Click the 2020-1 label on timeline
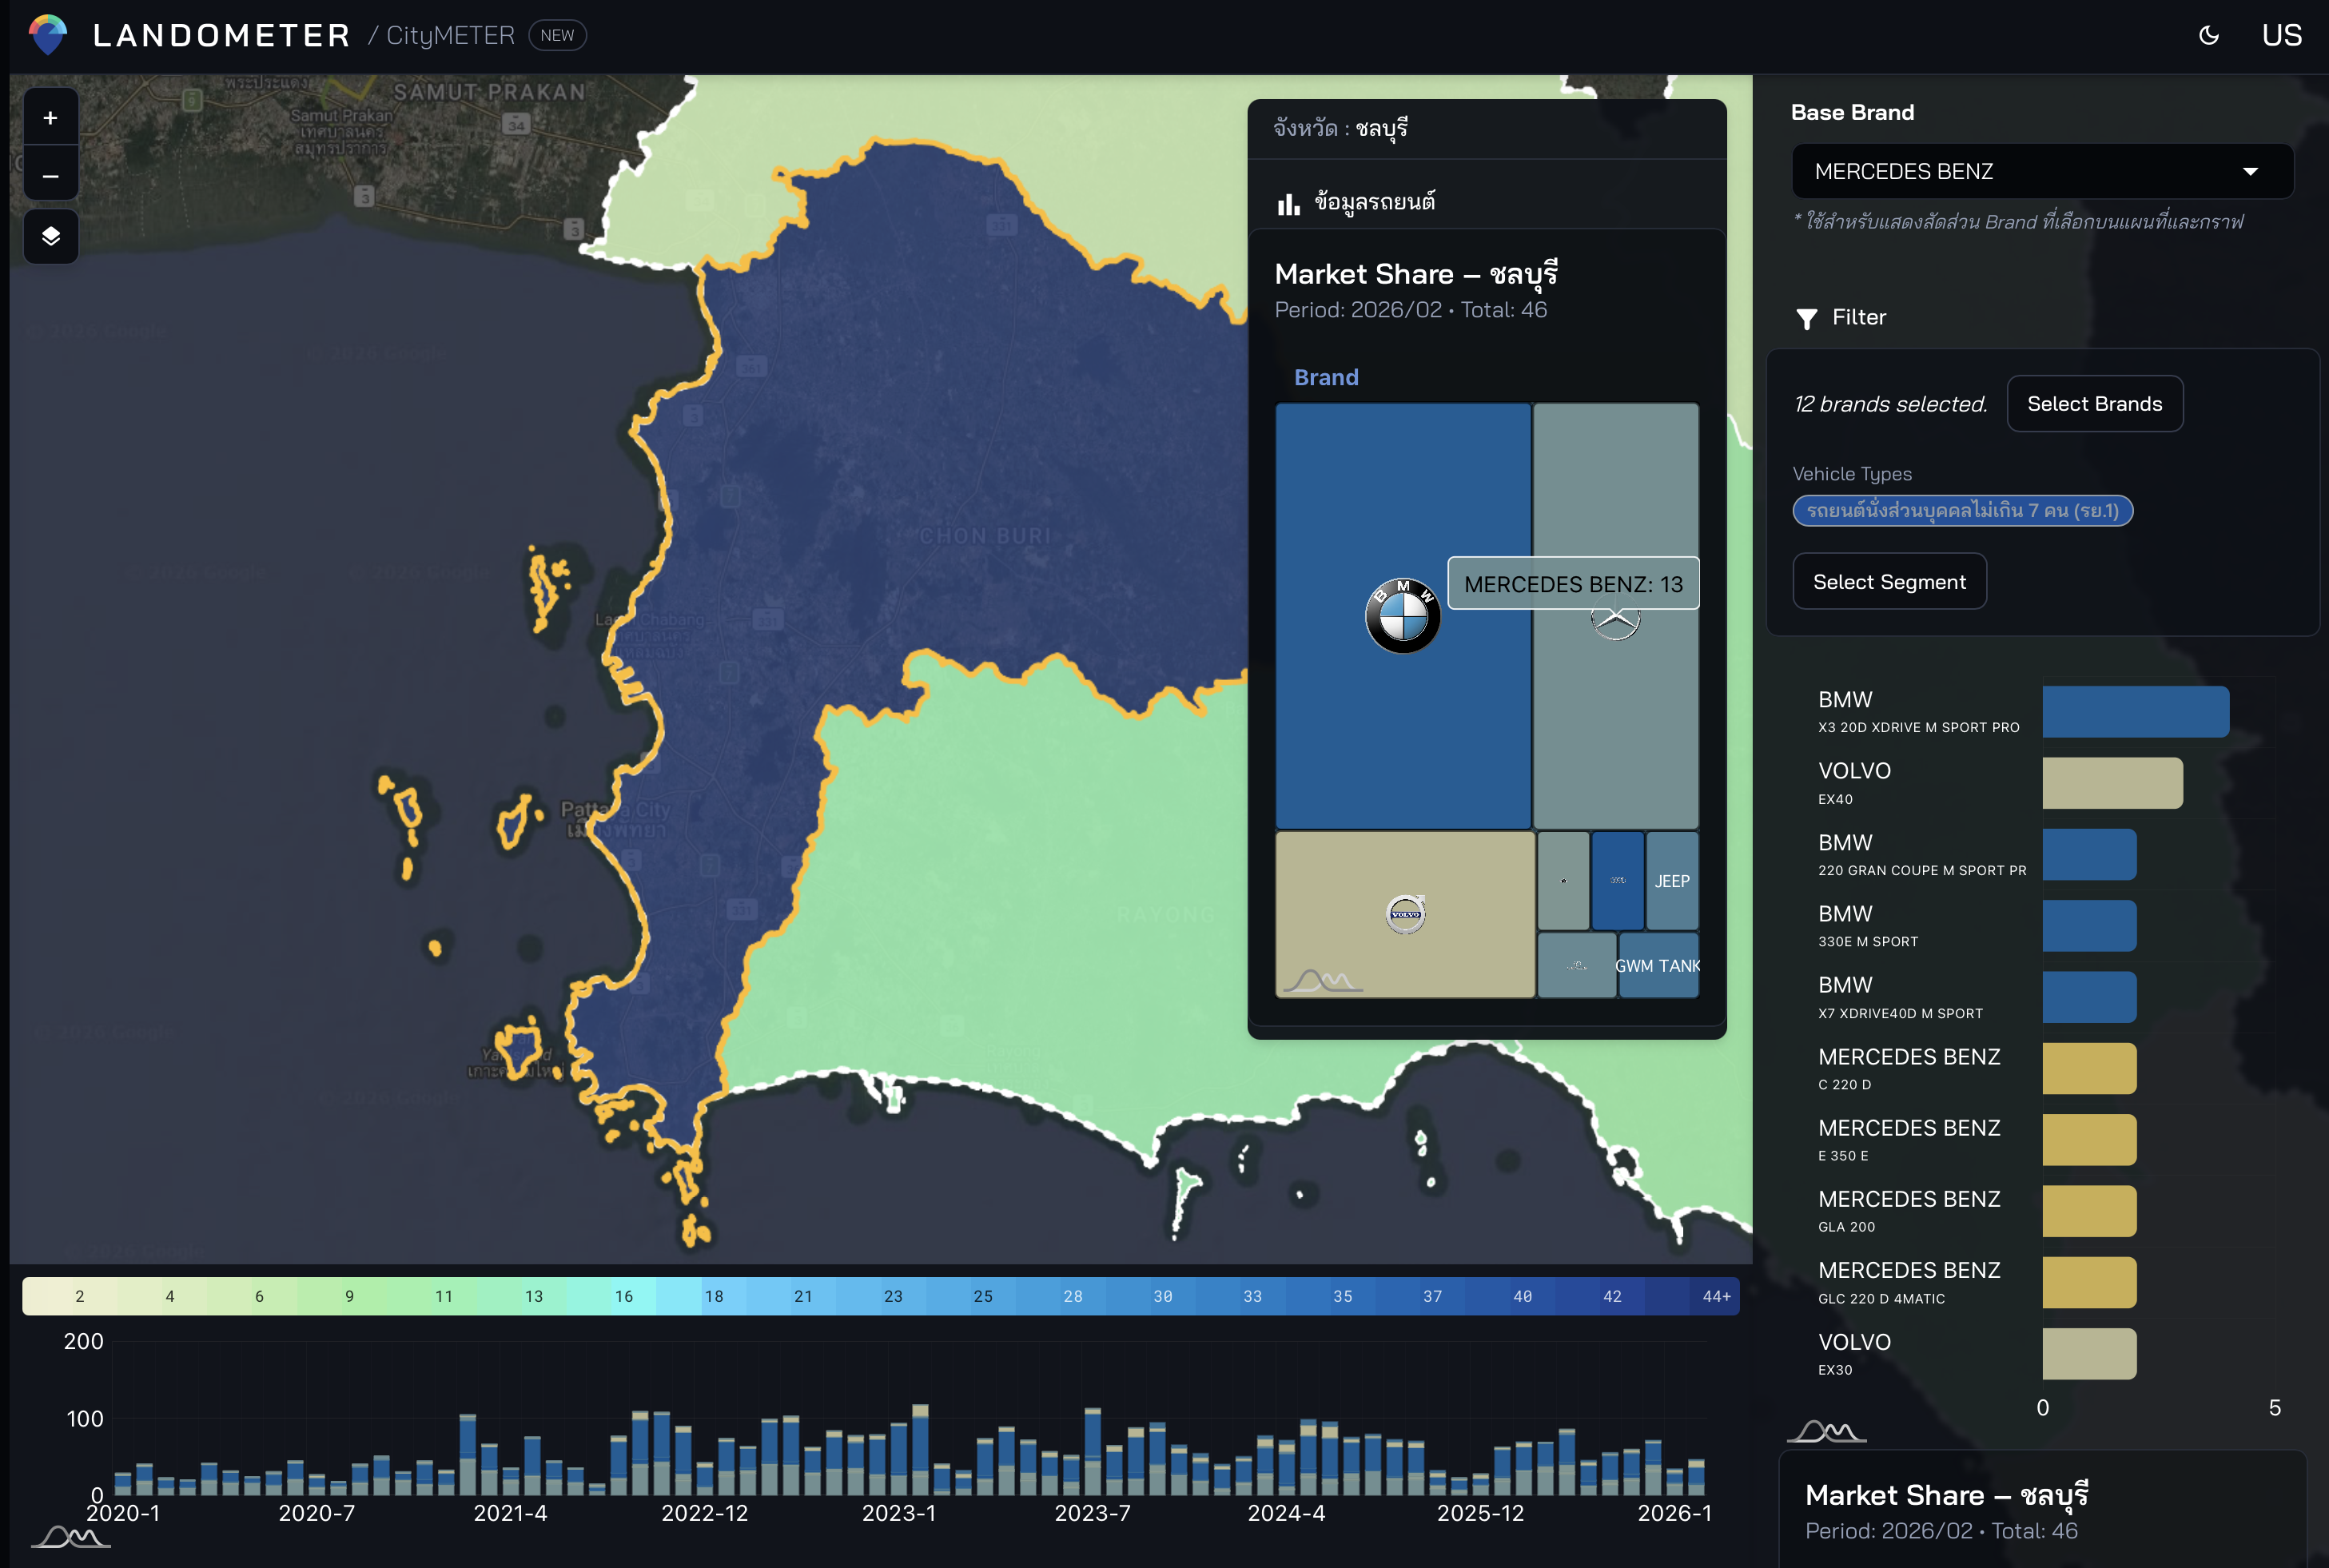The width and height of the screenshot is (2329, 1568). 123,1513
